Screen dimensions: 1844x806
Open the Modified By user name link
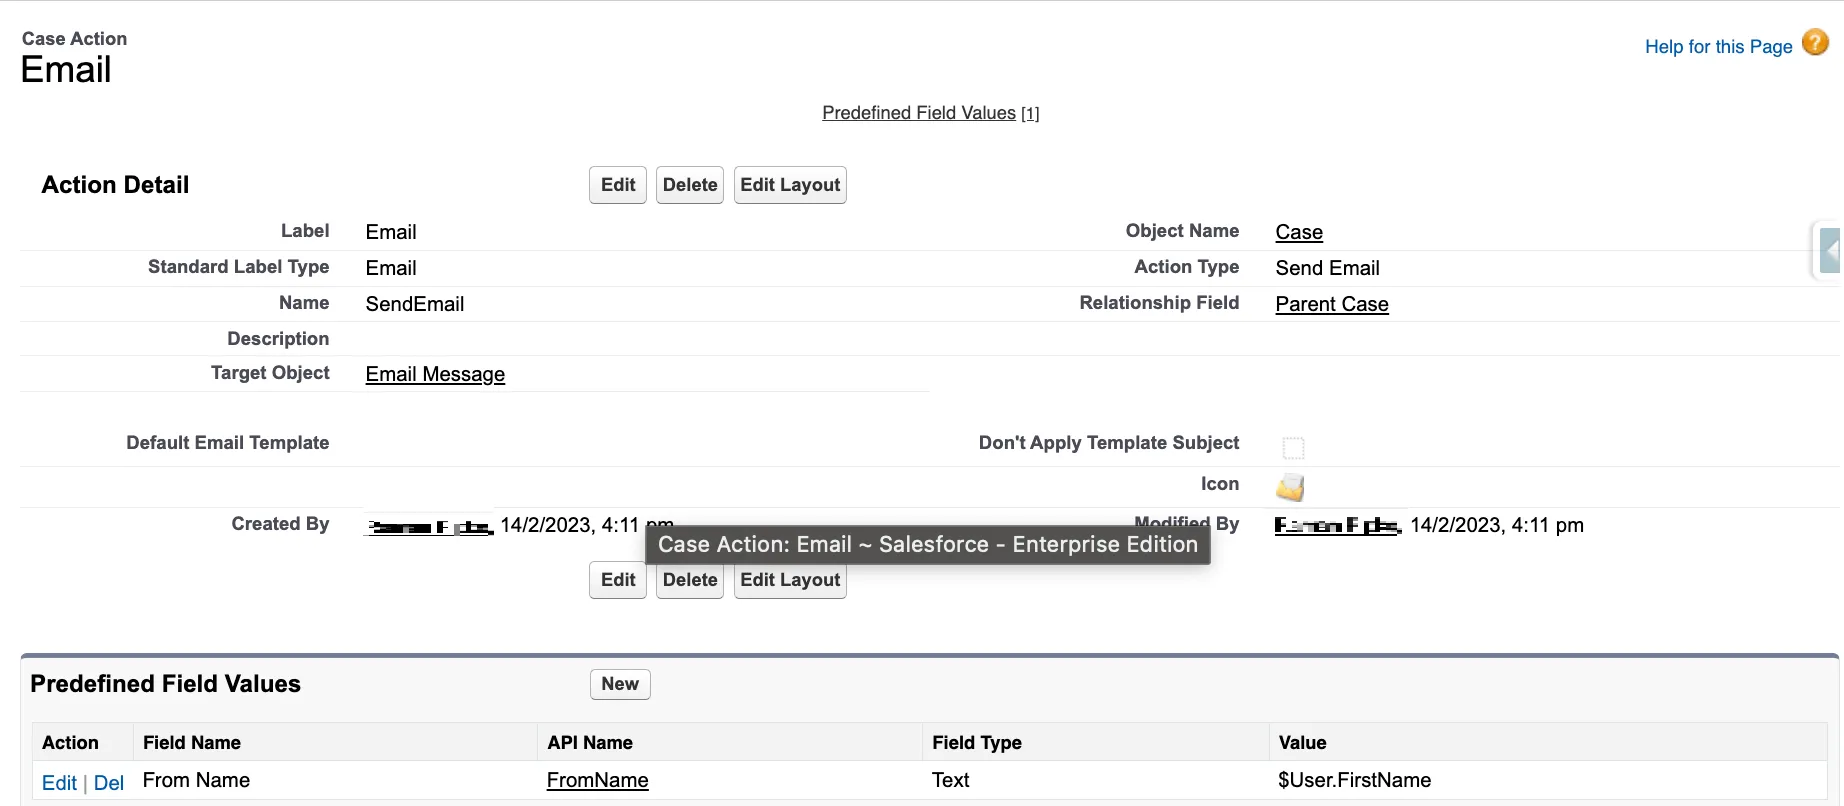point(1337,526)
